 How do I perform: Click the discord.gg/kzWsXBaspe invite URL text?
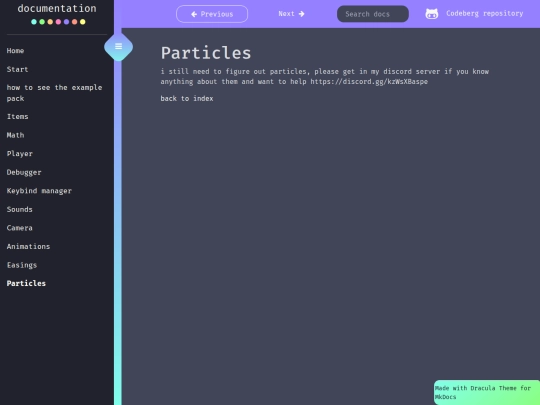tap(369, 82)
